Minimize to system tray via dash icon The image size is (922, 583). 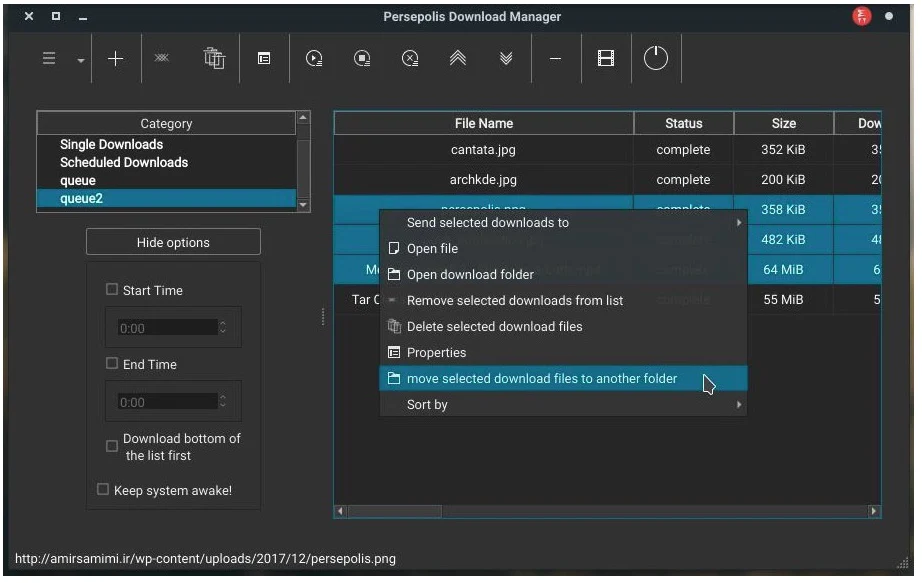coord(555,58)
